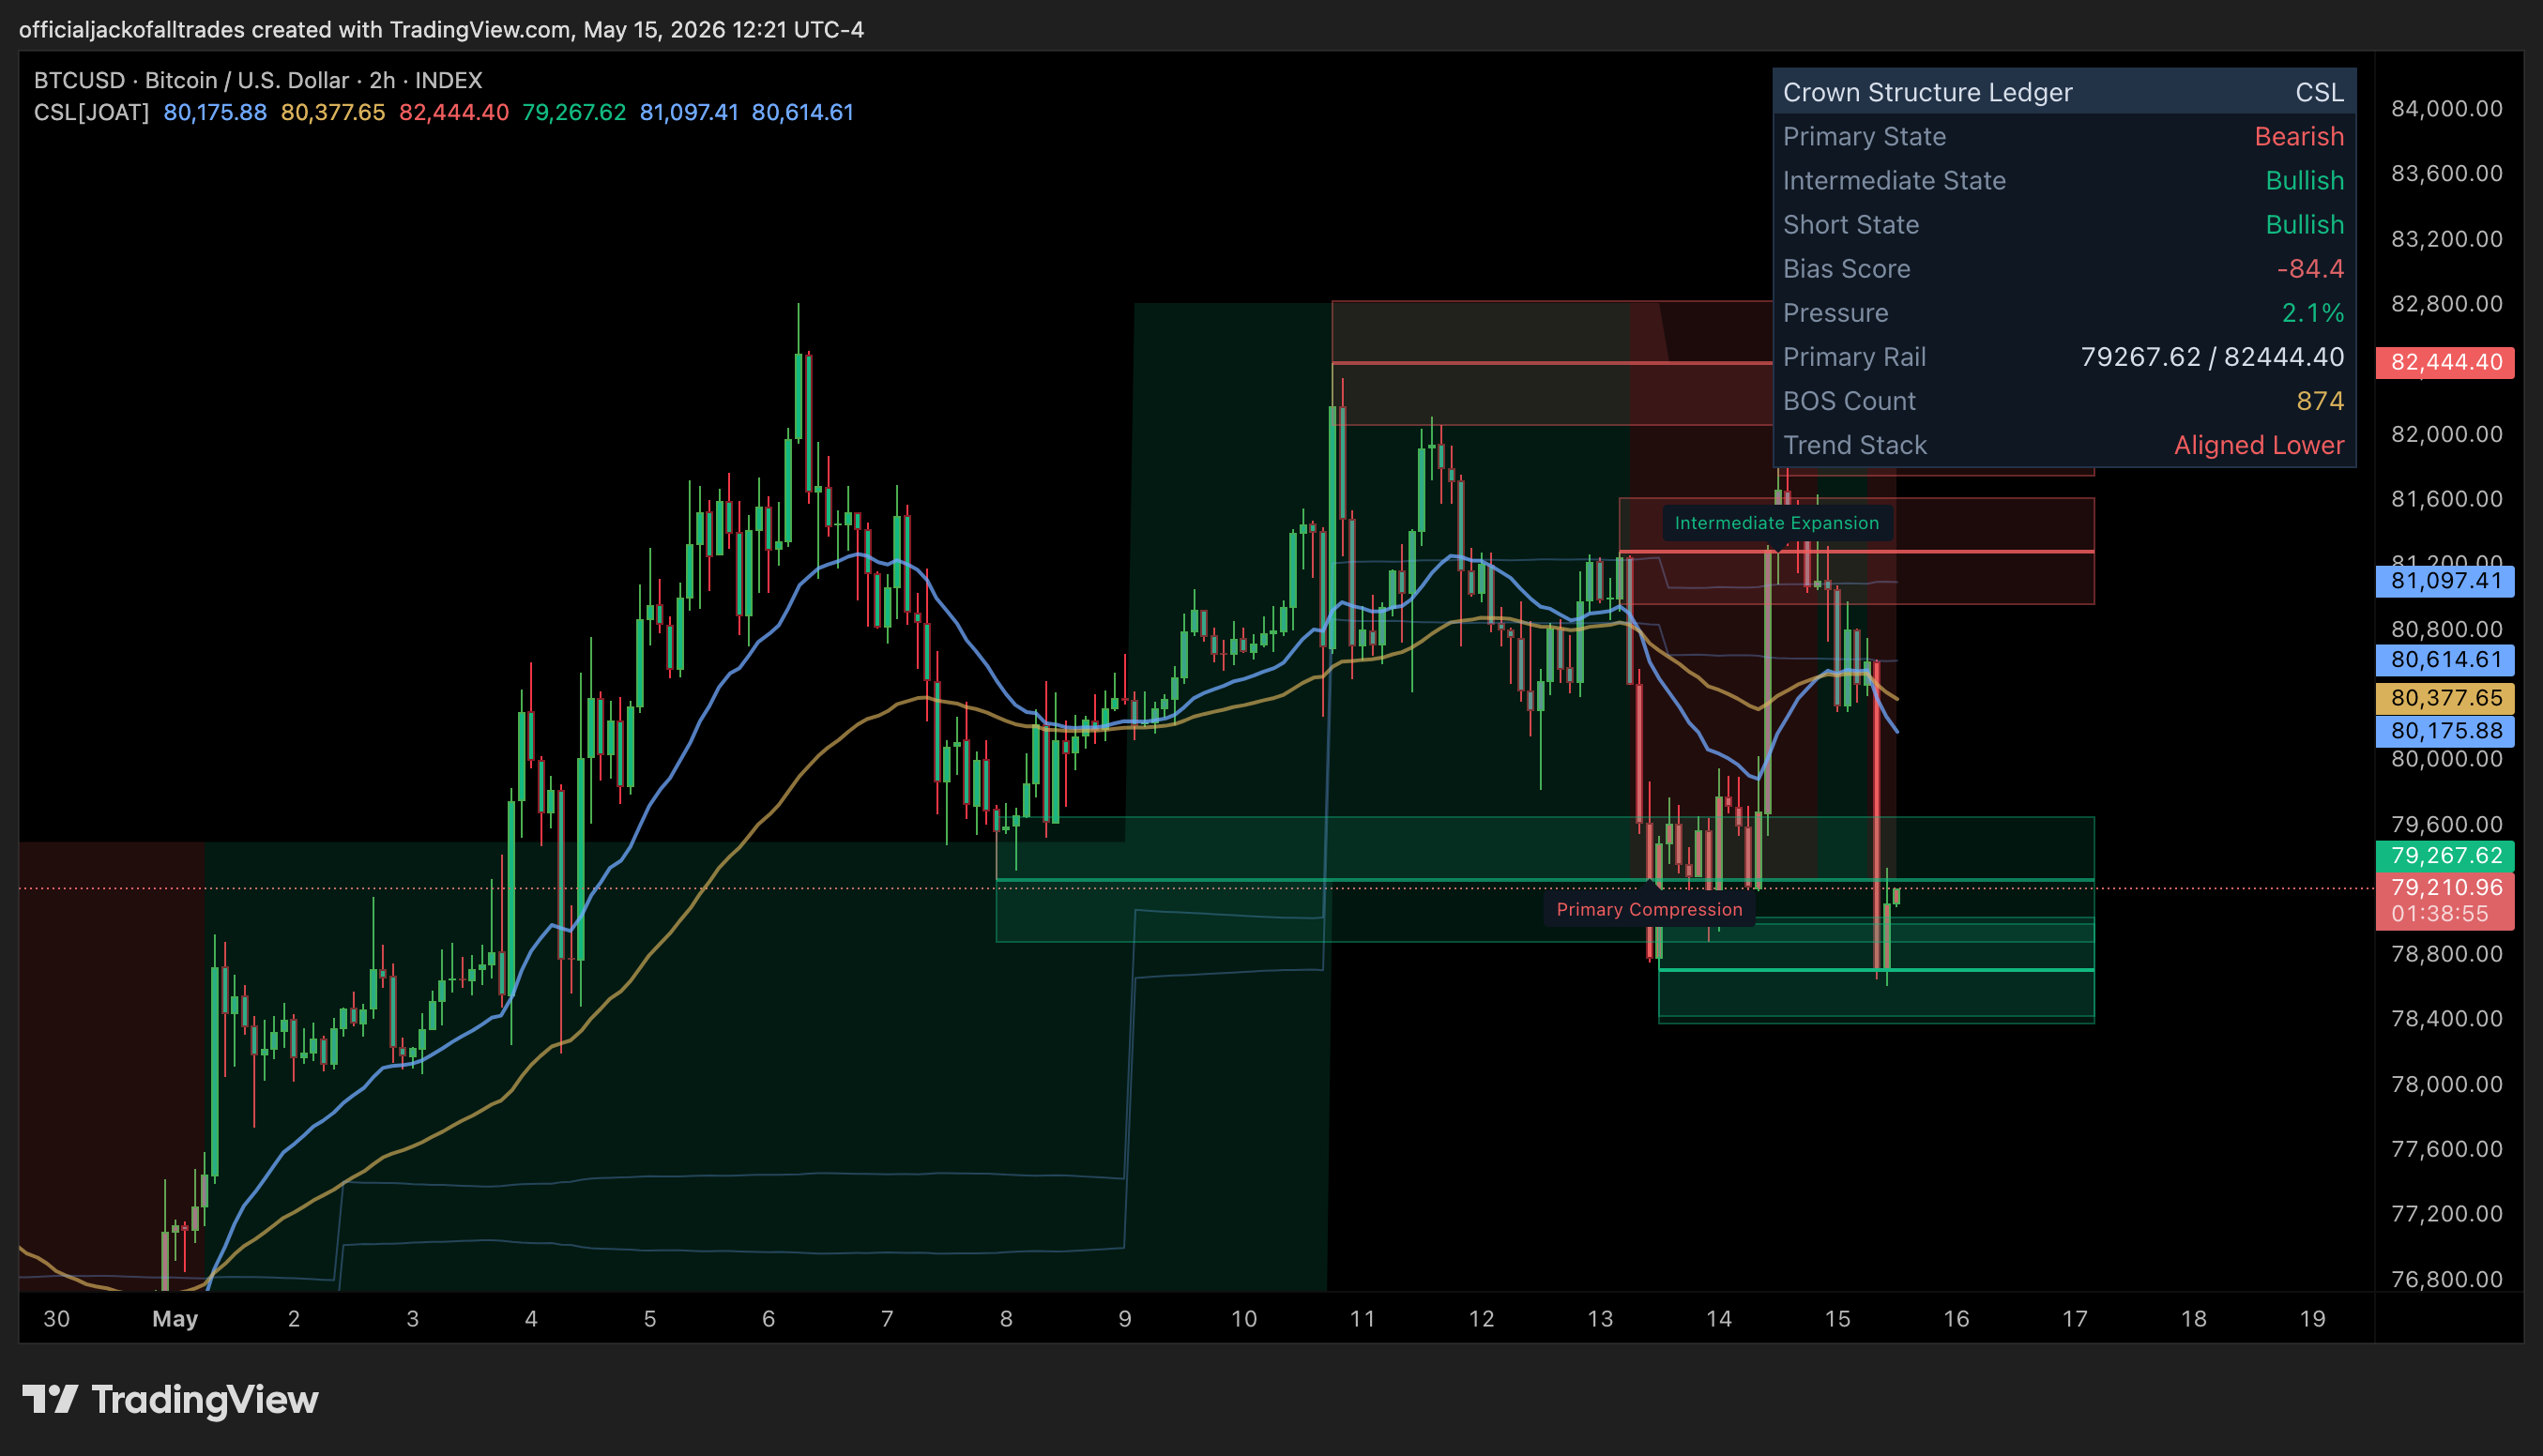The height and width of the screenshot is (1456, 2543).
Task: Click the Intermediate State row label
Action: [1894, 180]
